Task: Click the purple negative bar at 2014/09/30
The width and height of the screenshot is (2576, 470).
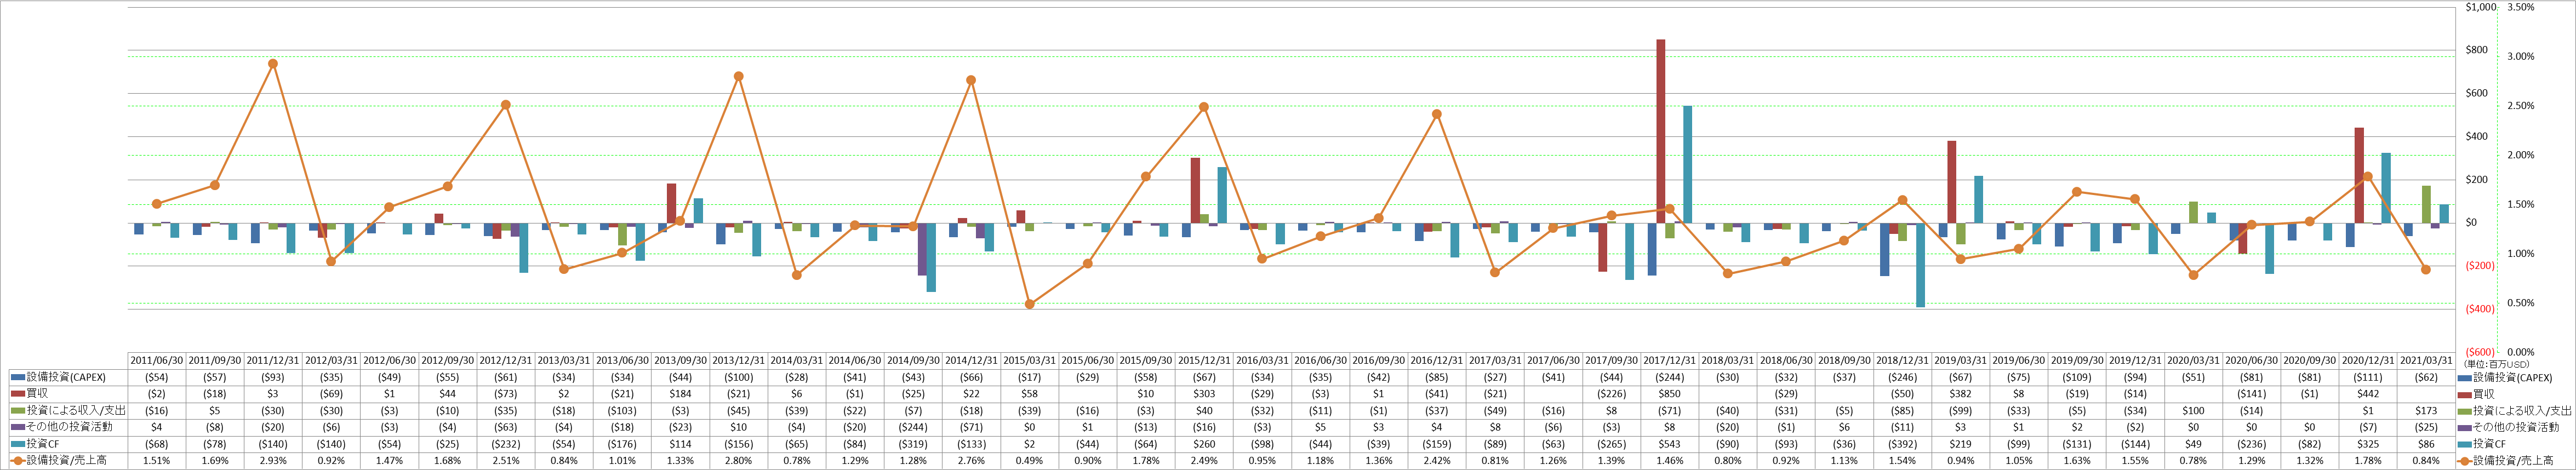Action: coord(922,249)
